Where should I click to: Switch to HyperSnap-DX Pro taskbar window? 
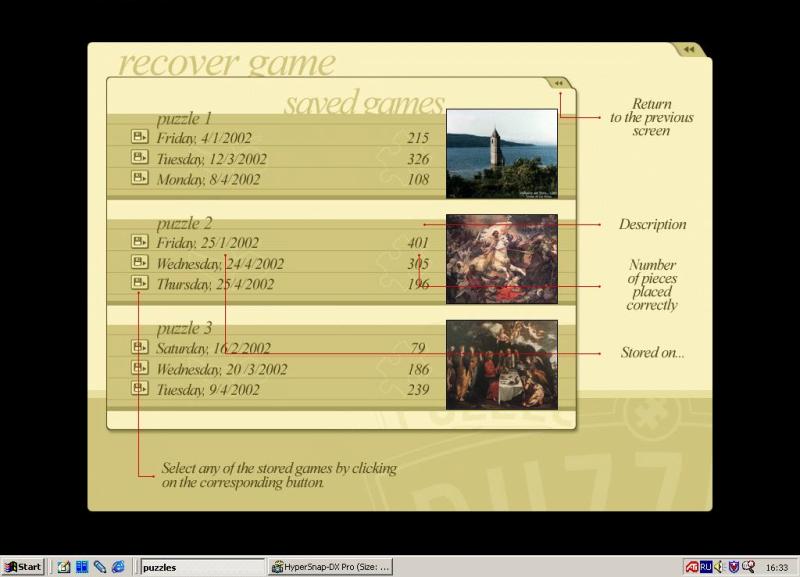pyautogui.click(x=332, y=567)
